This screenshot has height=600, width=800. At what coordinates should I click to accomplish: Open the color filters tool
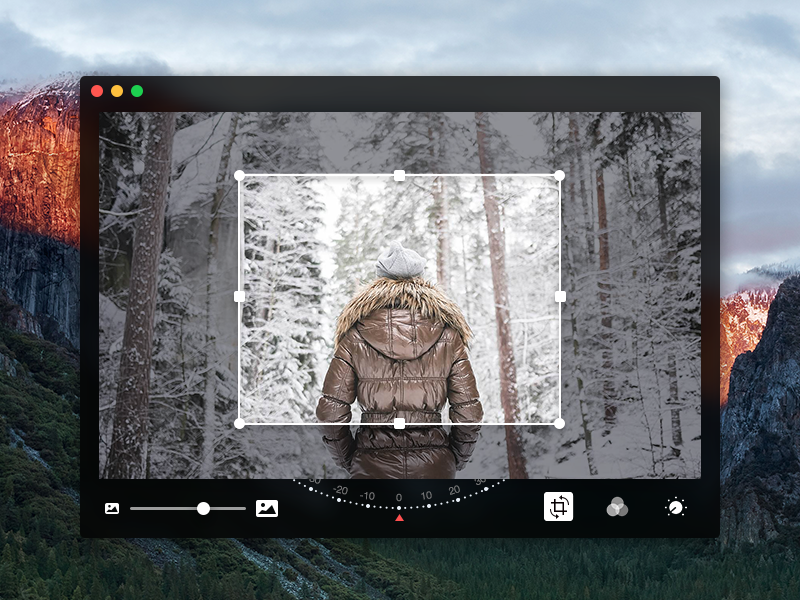tap(617, 508)
